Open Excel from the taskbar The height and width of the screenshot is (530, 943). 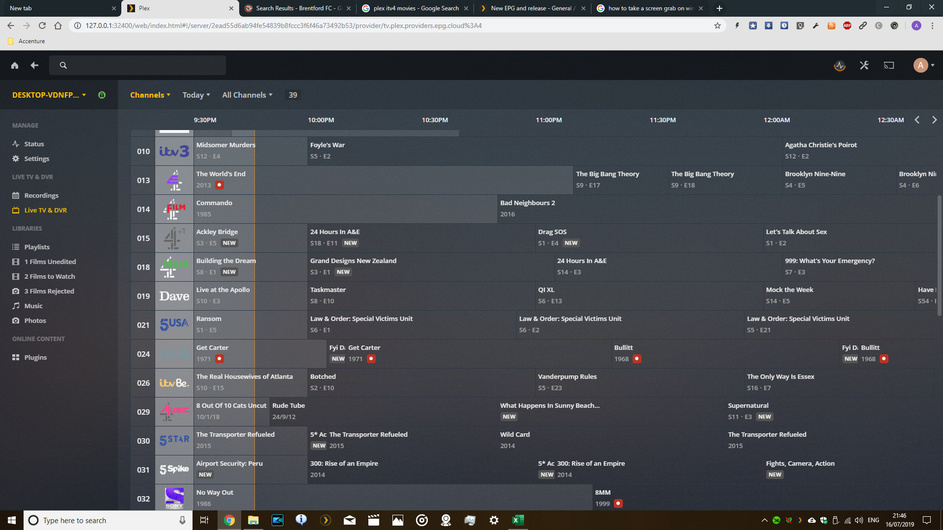pos(518,520)
